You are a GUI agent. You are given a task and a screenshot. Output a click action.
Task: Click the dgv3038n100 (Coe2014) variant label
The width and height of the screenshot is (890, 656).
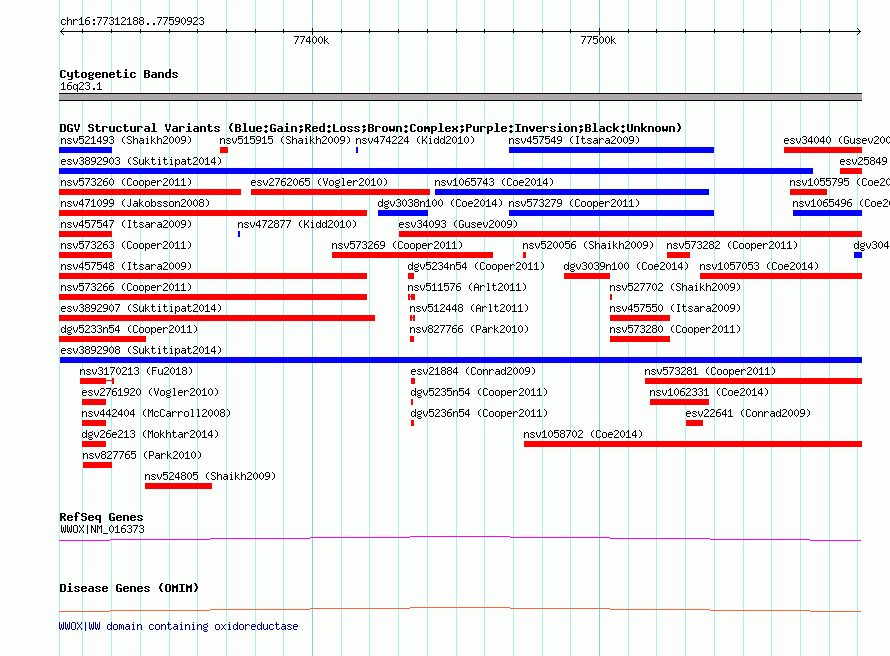pos(440,203)
